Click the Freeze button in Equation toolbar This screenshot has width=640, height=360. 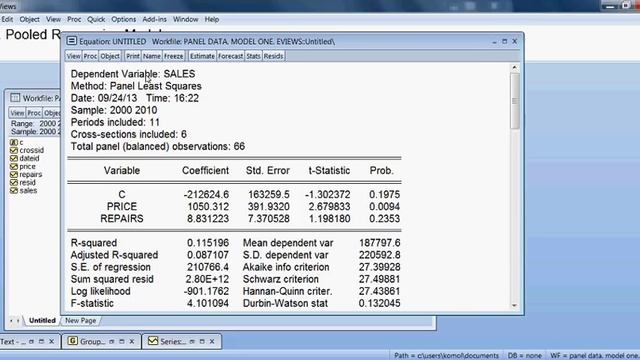173,56
